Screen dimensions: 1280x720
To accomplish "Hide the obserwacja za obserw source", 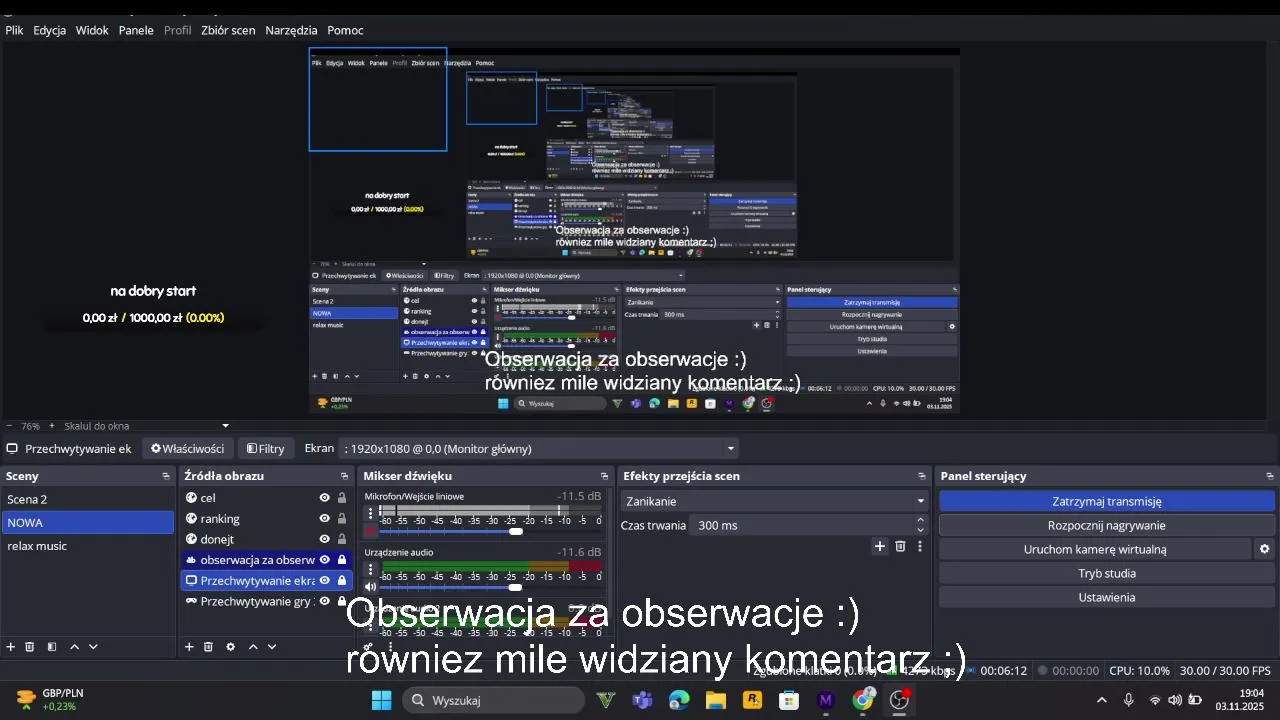I will tap(324, 560).
